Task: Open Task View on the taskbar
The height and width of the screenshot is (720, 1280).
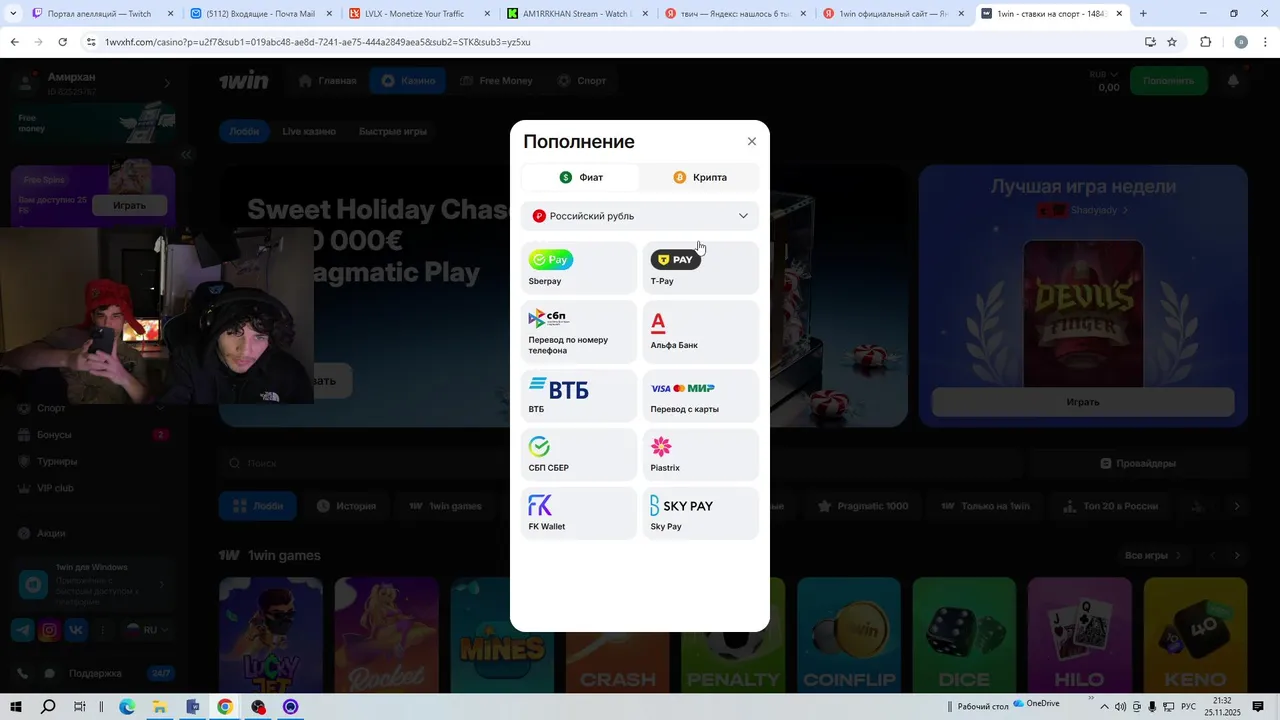Action: pyautogui.click(x=80, y=707)
